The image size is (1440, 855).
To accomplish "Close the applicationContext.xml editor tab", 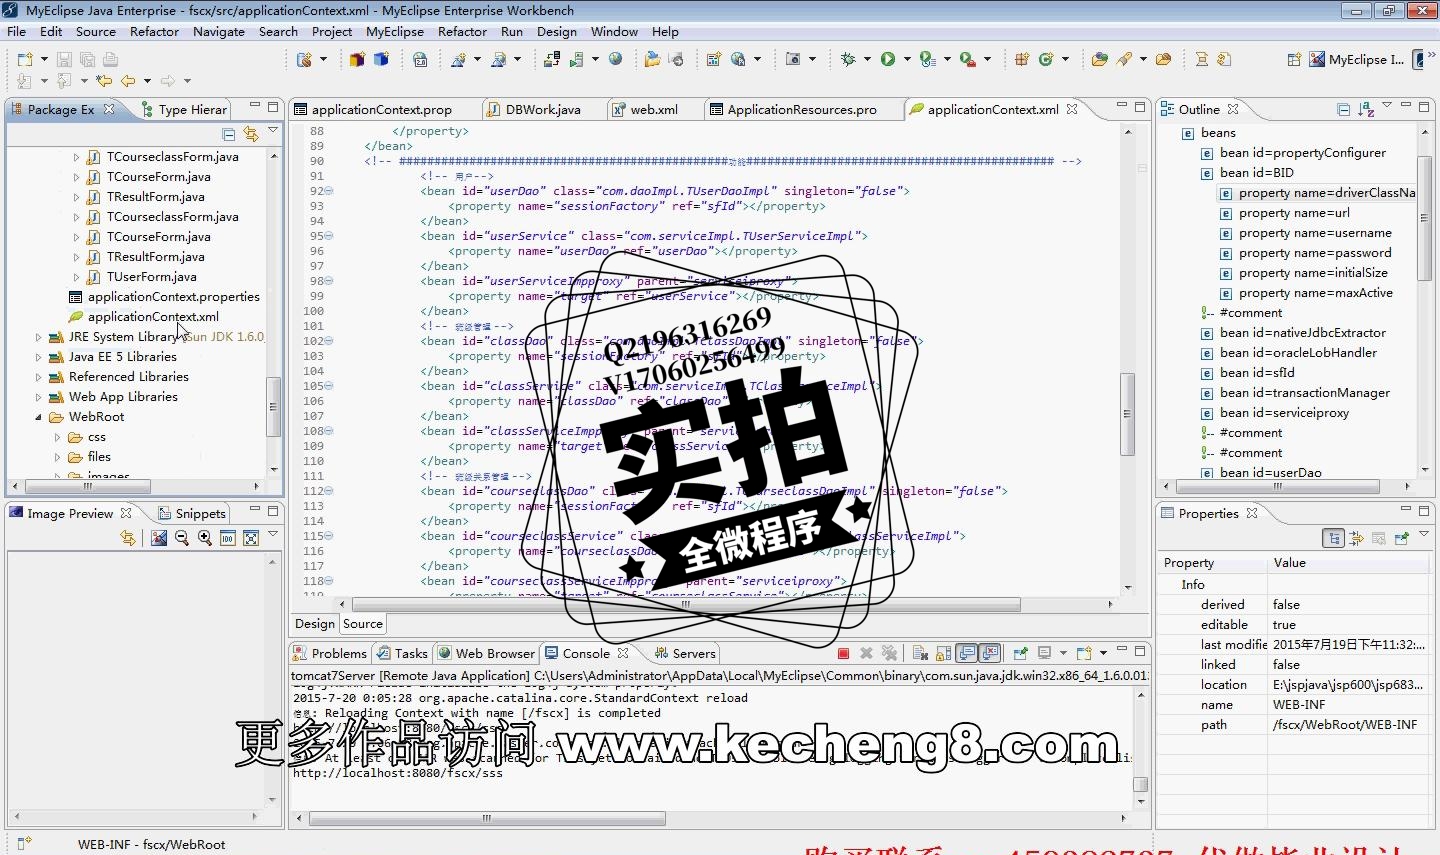I will point(1072,109).
